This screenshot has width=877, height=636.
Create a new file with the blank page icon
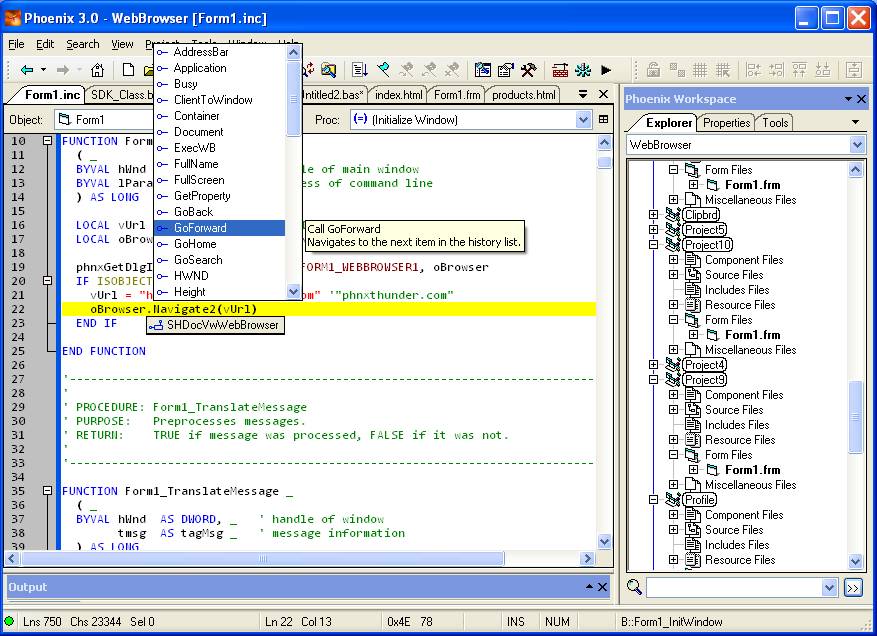(128, 70)
